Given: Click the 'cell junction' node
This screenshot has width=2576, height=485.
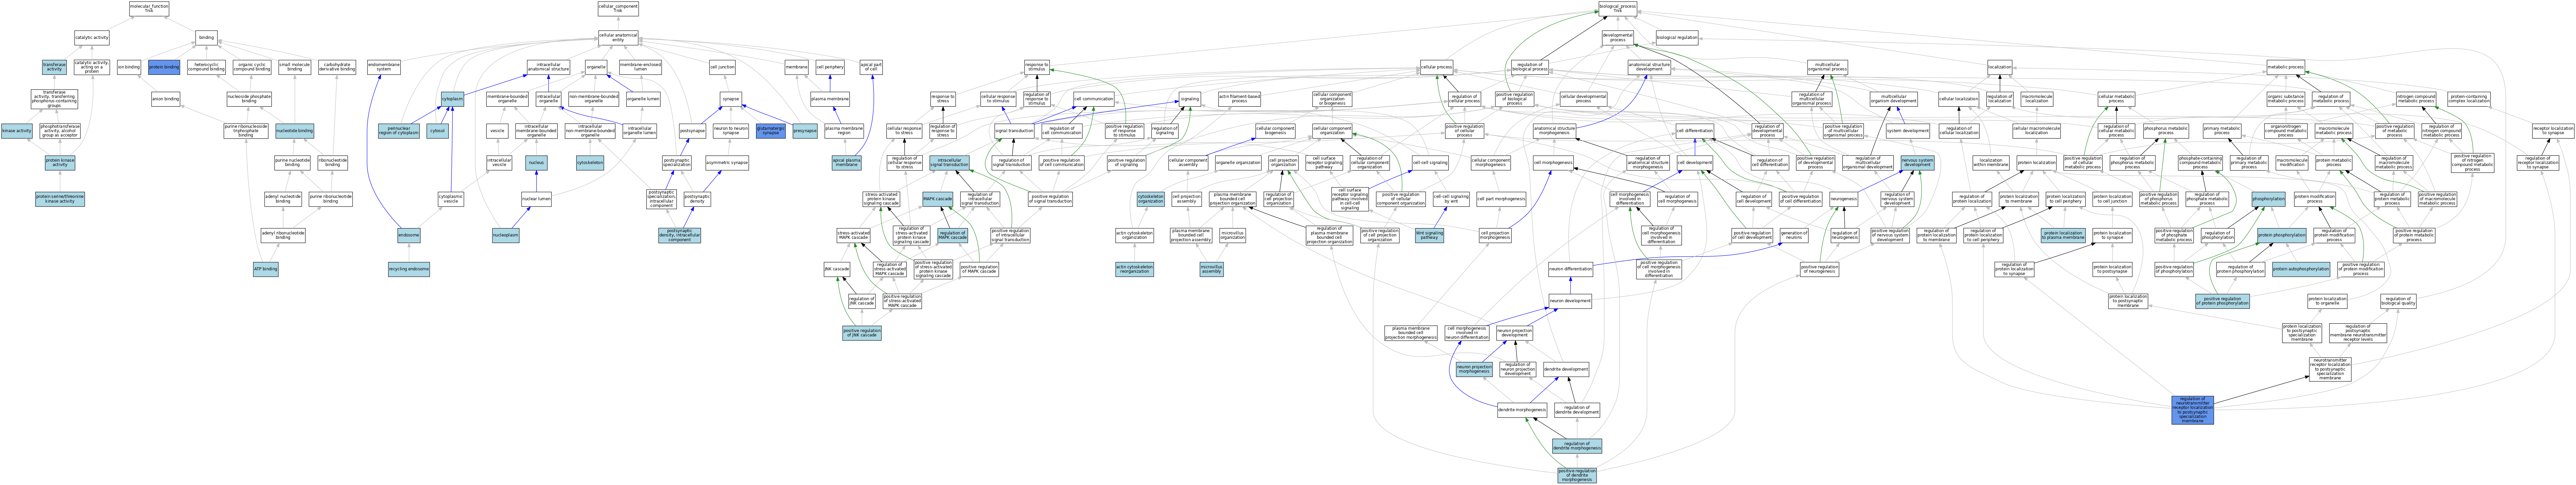Looking at the screenshot, I should (722, 67).
